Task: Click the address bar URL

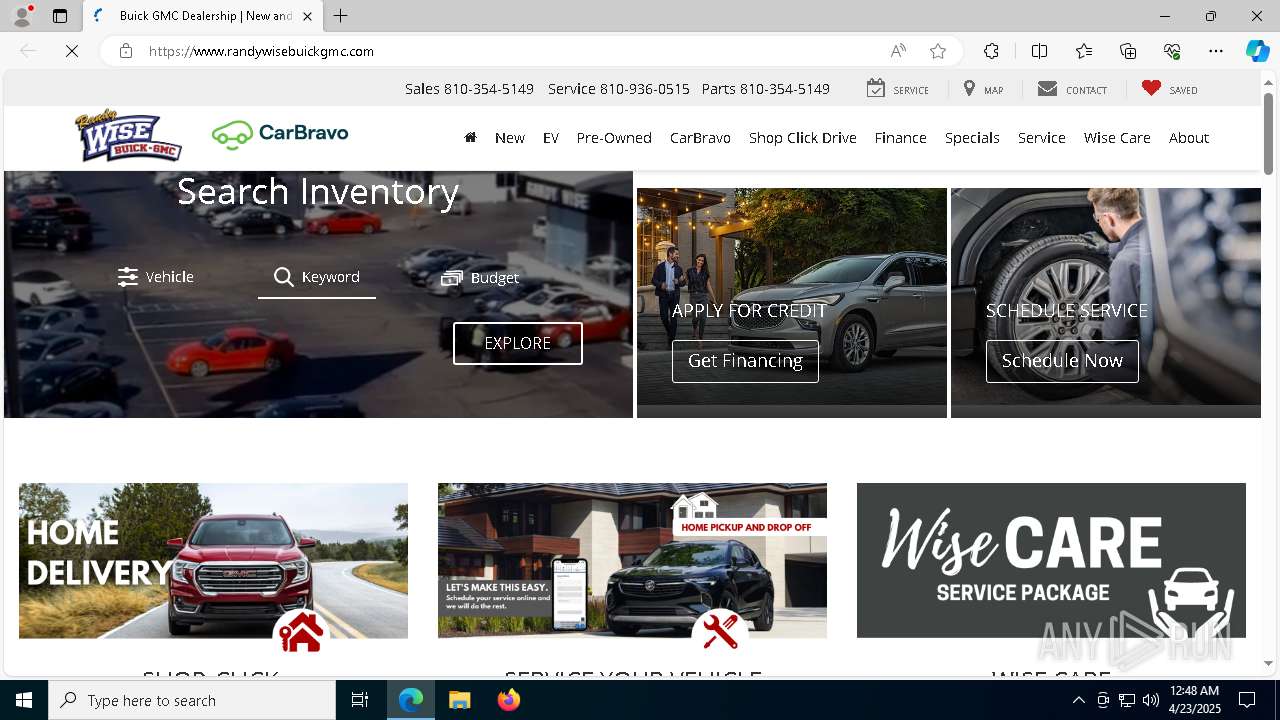Action: [x=261, y=51]
